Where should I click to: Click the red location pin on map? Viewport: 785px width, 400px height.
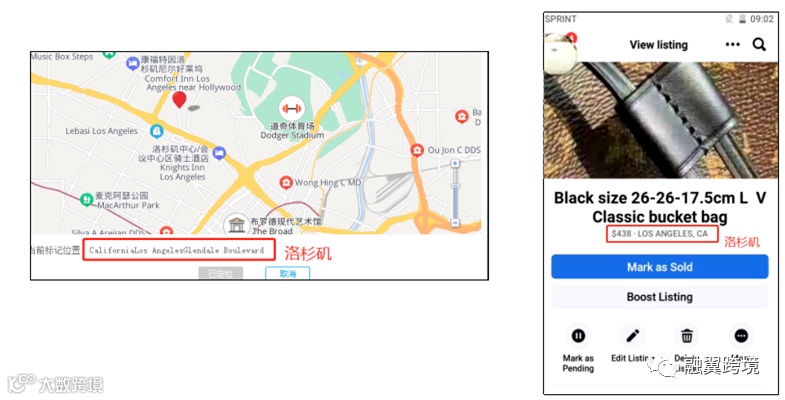pos(179,100)
